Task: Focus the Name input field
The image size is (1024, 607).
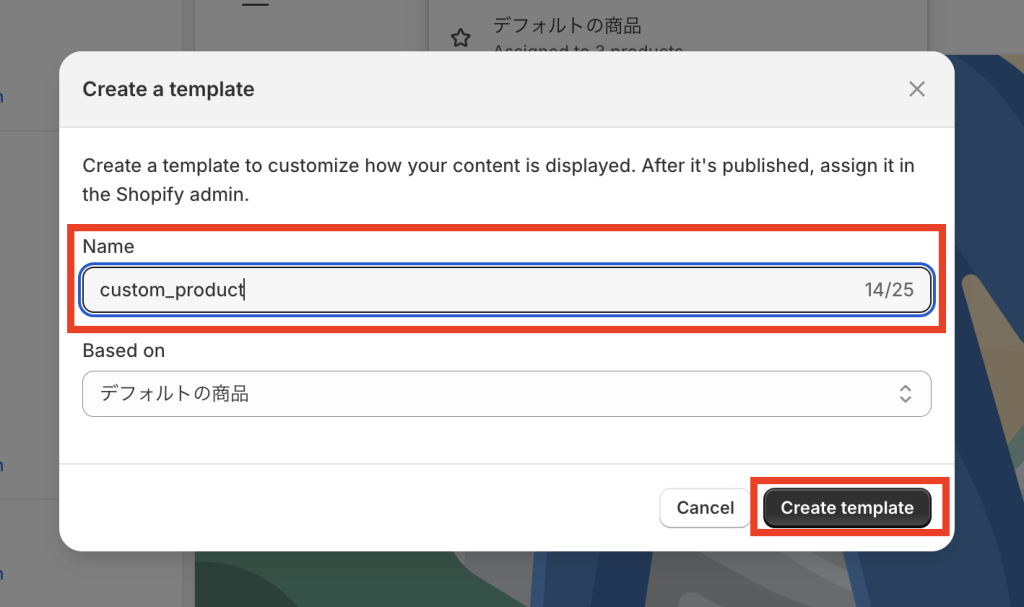Action: (x=506, y=290)
